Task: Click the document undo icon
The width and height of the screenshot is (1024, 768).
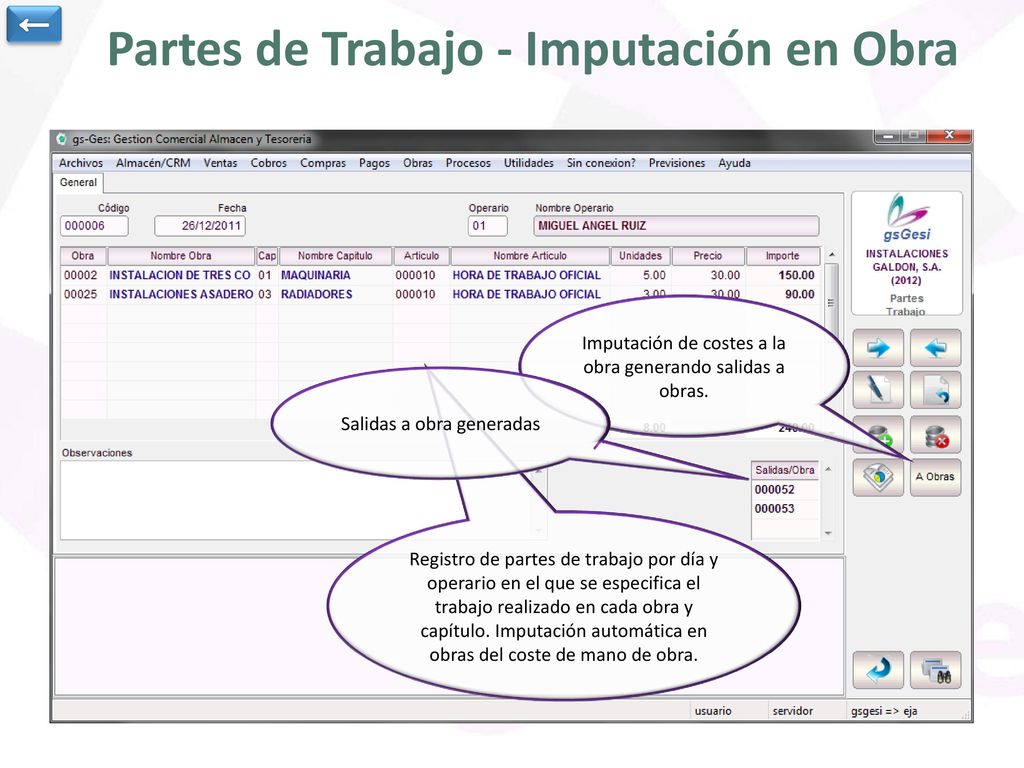Action: [x=936, y=390]
